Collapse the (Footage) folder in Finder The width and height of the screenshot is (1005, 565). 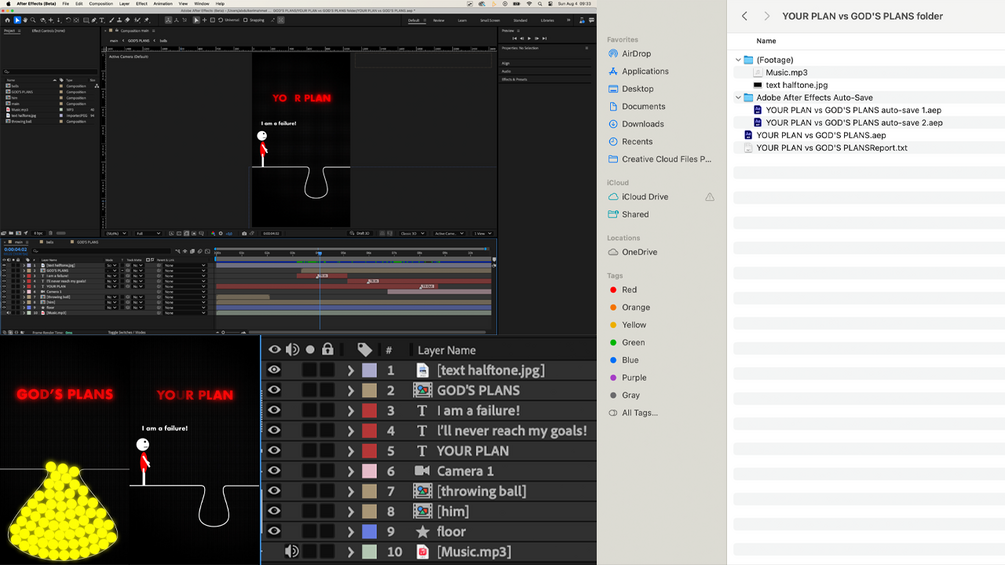[x=738, y=60]
